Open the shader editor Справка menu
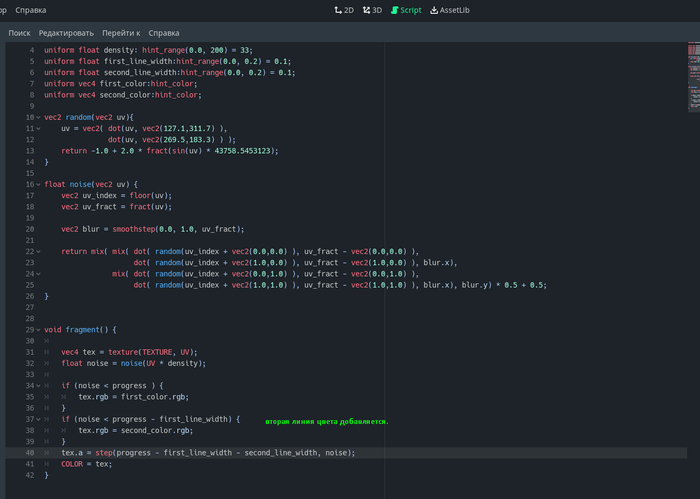This screenshot has height=499, width=700. click(x=164, y=33)
